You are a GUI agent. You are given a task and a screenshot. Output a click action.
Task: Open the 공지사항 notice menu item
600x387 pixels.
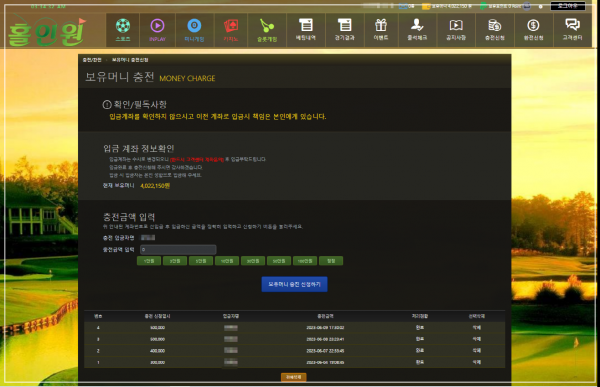[x=456, y=30]
